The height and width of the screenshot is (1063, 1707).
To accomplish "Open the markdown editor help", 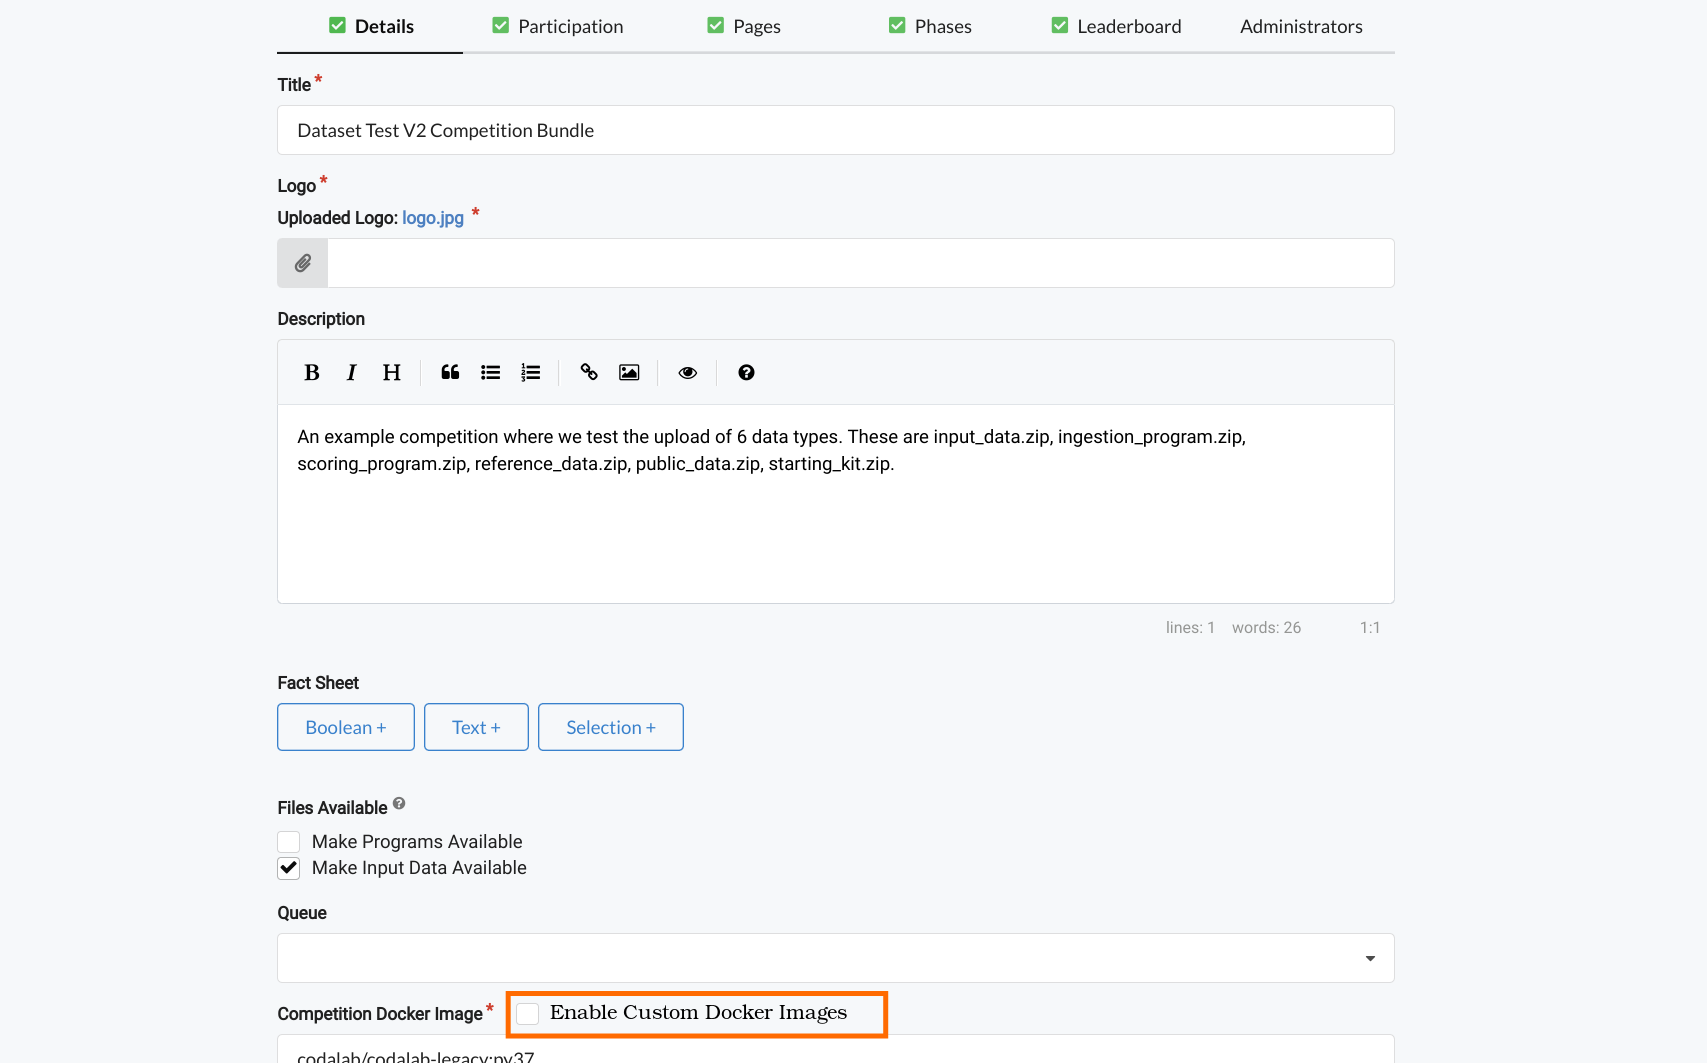I will (x=746, y=372).
